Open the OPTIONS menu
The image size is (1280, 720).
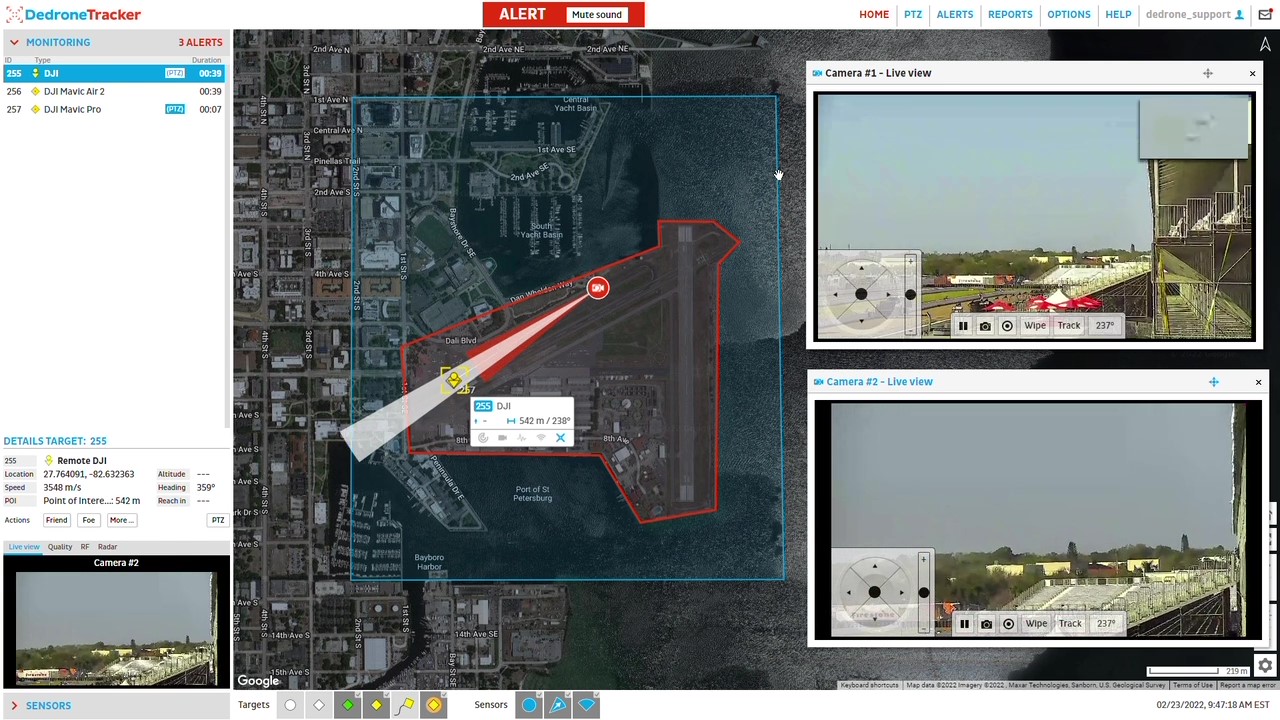1069,15
